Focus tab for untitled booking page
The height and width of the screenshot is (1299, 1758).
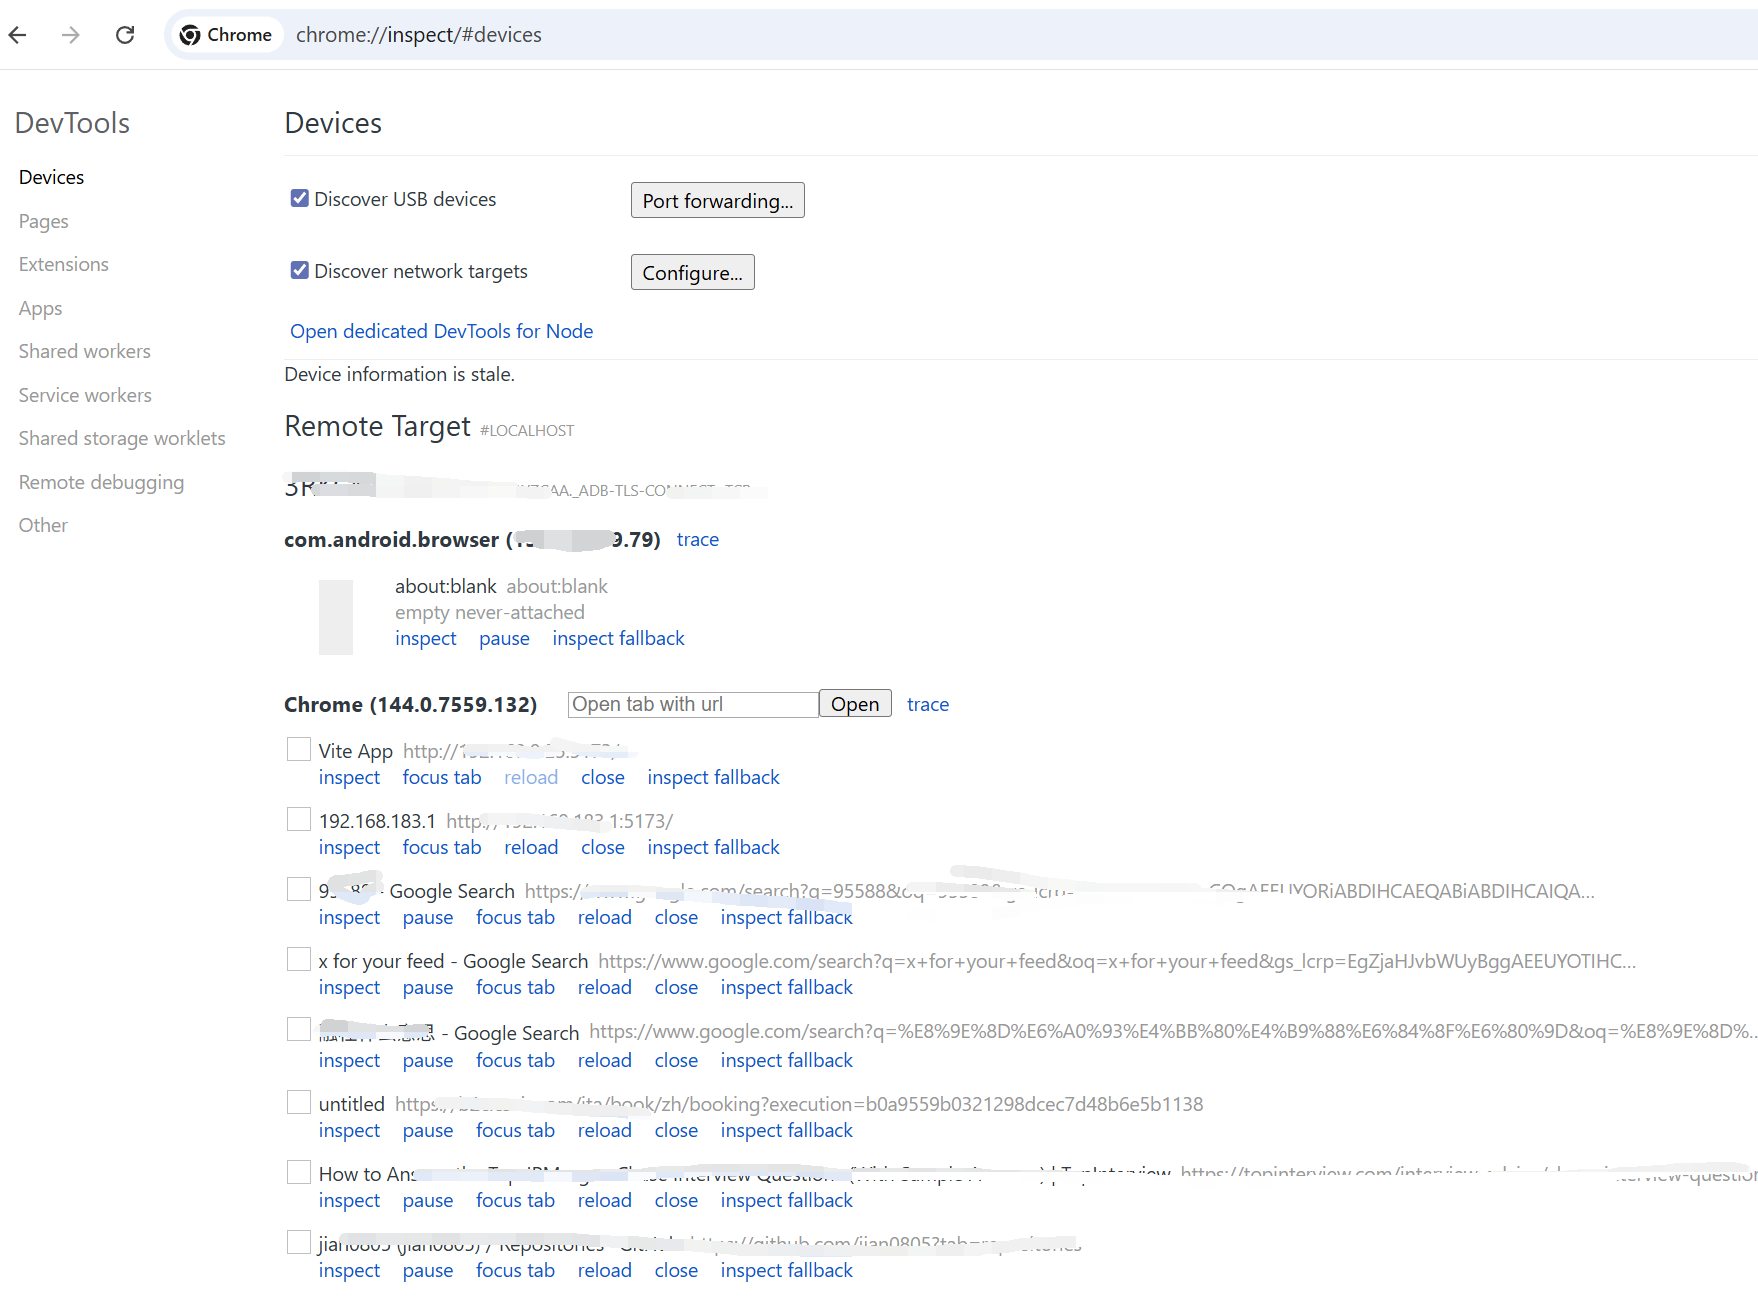click(515, 1130)
